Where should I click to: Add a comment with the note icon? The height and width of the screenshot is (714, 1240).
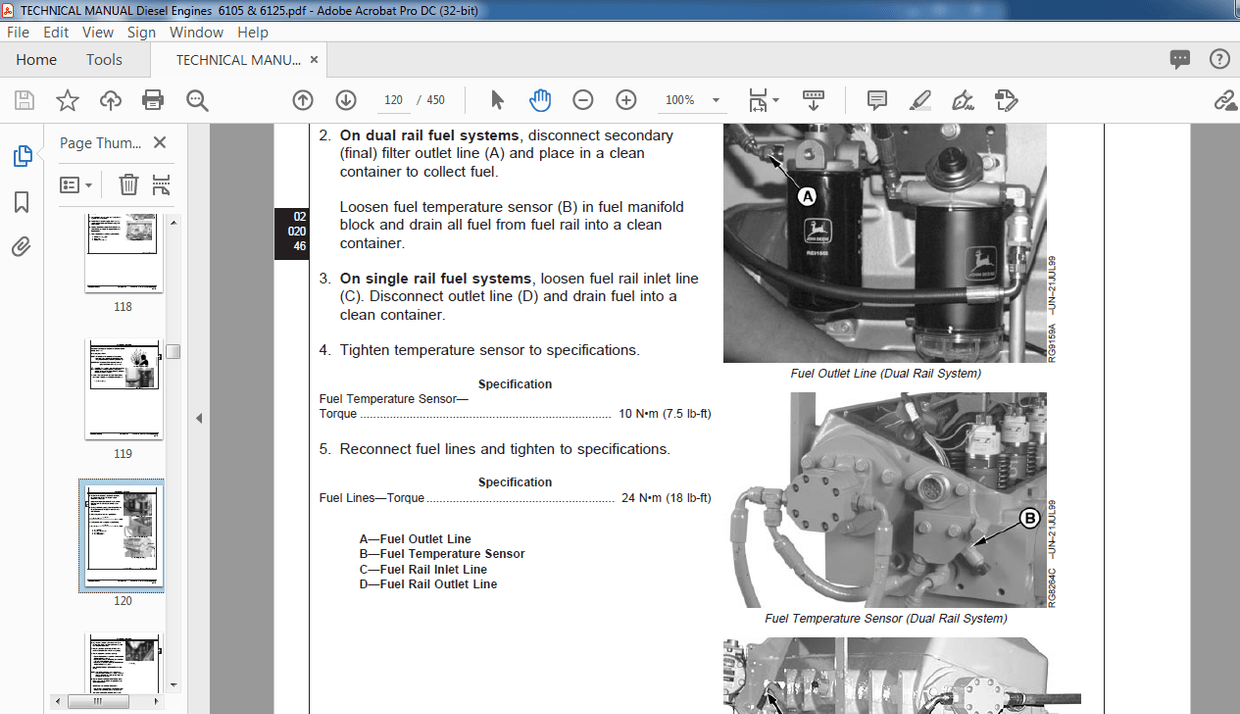coord(877,100)
